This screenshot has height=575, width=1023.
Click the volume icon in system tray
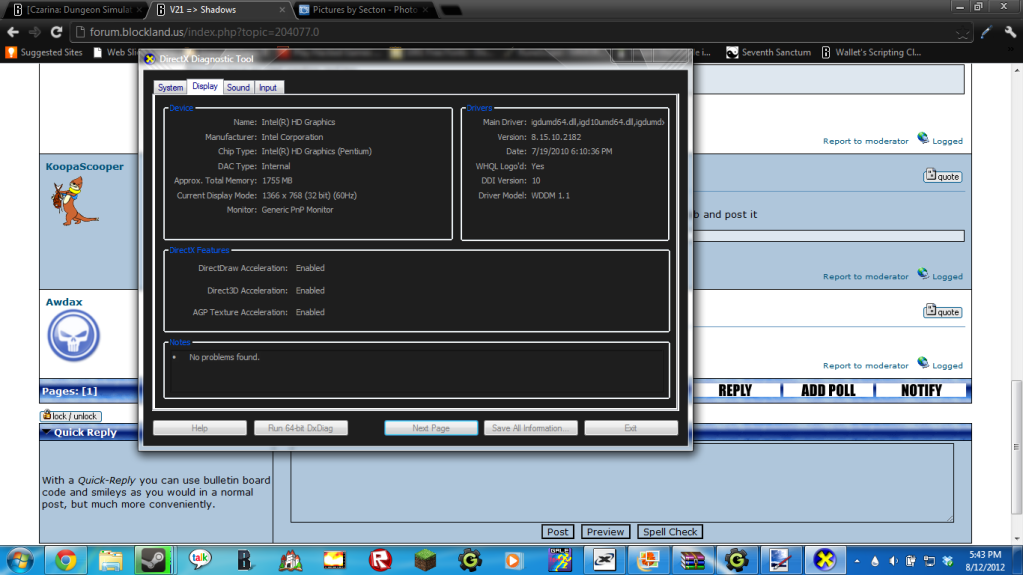(x=893, y=561)
